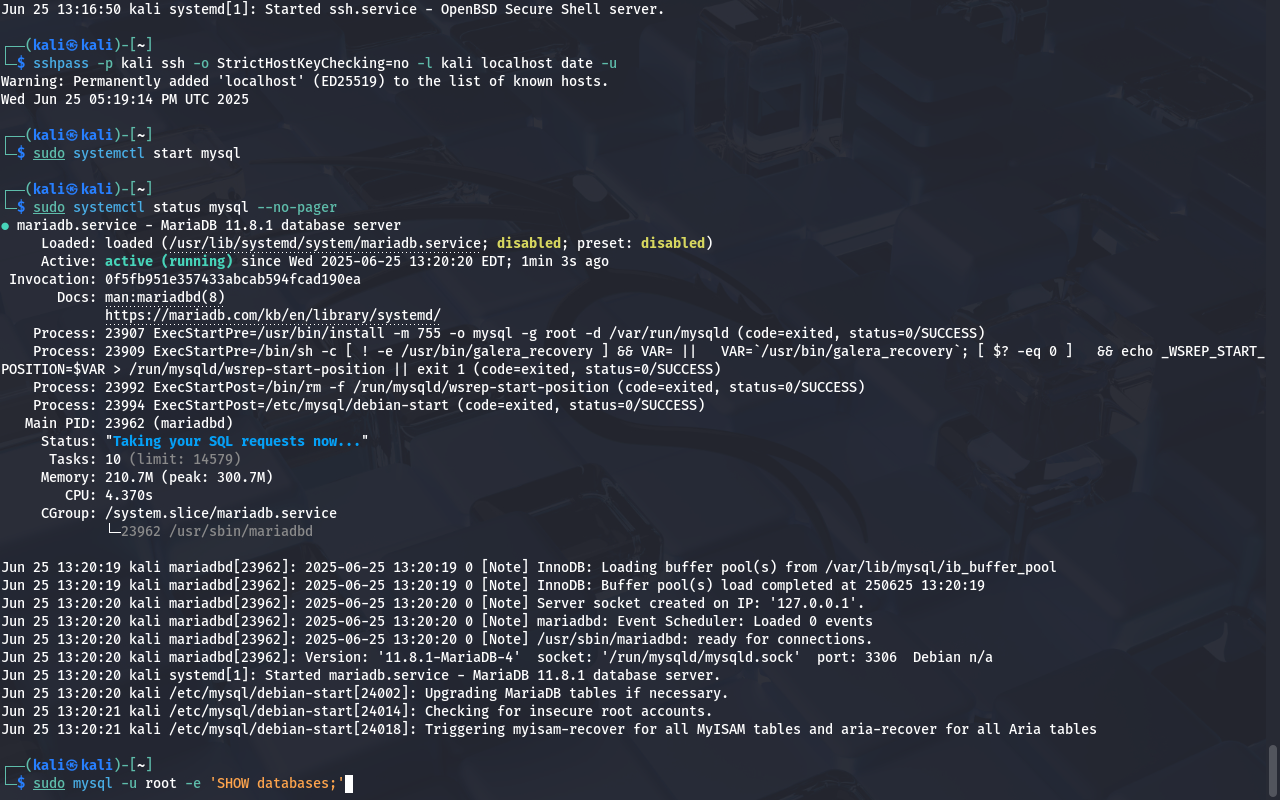
Task: Click Process 23994 debian-start ExecStartPost line
Action: point(369,405)
